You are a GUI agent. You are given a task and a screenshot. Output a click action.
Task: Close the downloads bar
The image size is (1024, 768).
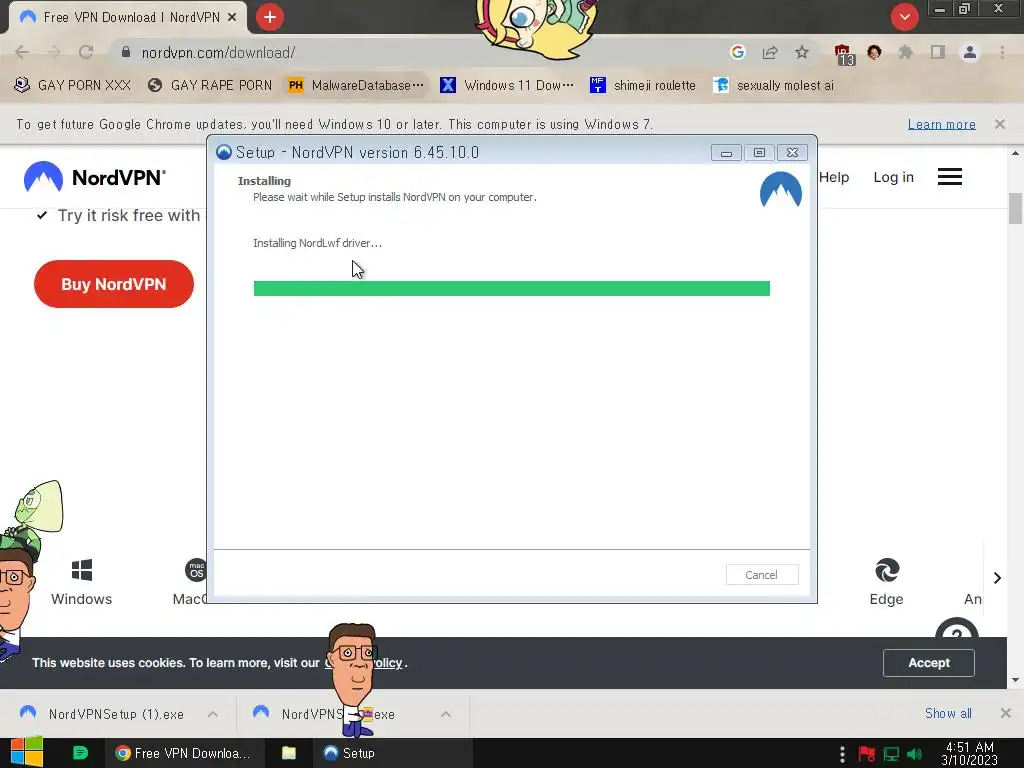point(1006,713)
